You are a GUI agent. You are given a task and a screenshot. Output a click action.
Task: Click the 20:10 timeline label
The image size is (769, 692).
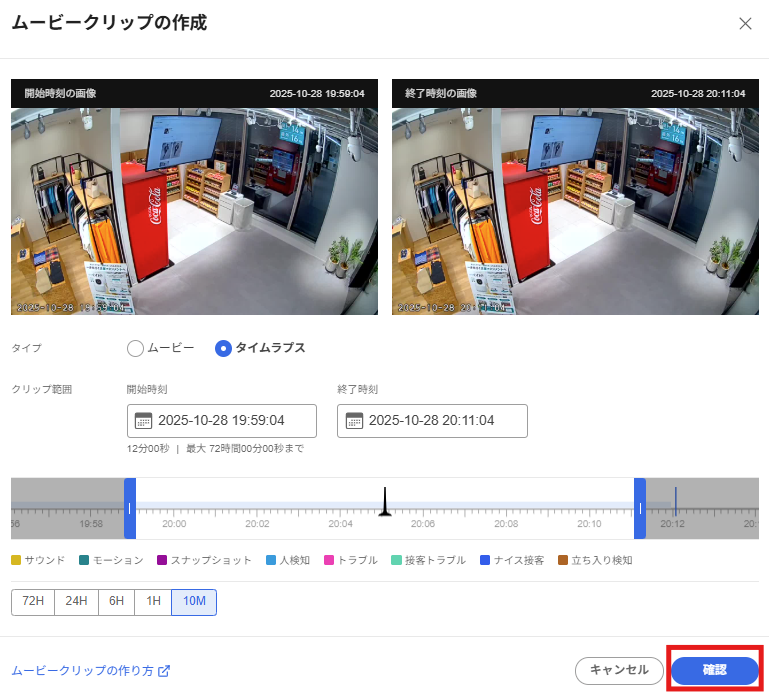click(x=589, y=524)
